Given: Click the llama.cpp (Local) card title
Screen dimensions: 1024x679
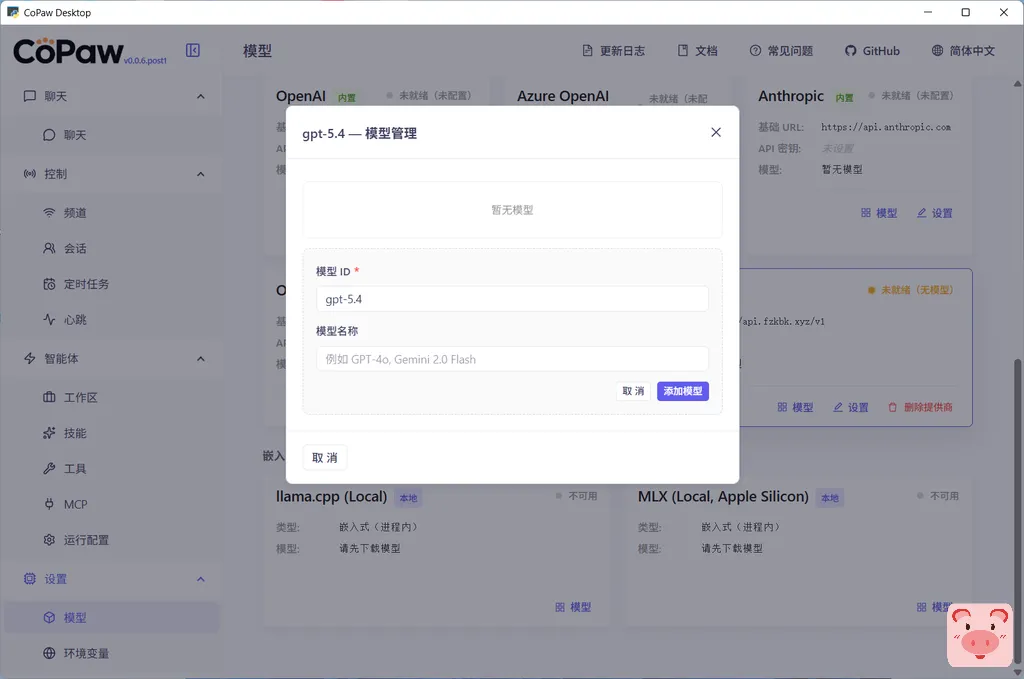Looking at the screenshot, I should click(331, 497).
